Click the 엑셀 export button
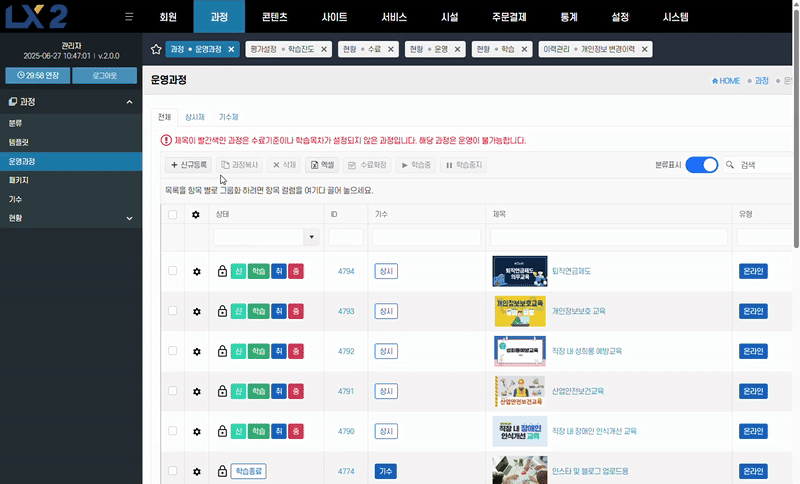 pyautogui.click(x=322, y=165)
